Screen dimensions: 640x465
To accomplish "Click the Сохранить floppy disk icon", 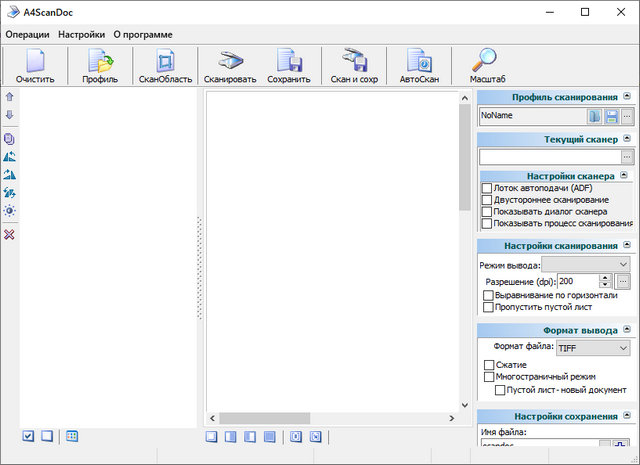I will pyautogui.click(x=289, y=61).
